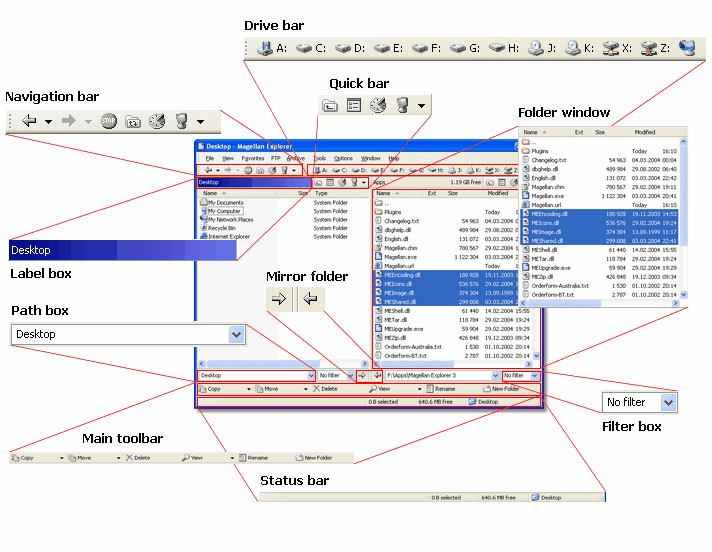
Task: Click forward arrow in enlarged Navigation bar
Action: (x=69, y=121)
